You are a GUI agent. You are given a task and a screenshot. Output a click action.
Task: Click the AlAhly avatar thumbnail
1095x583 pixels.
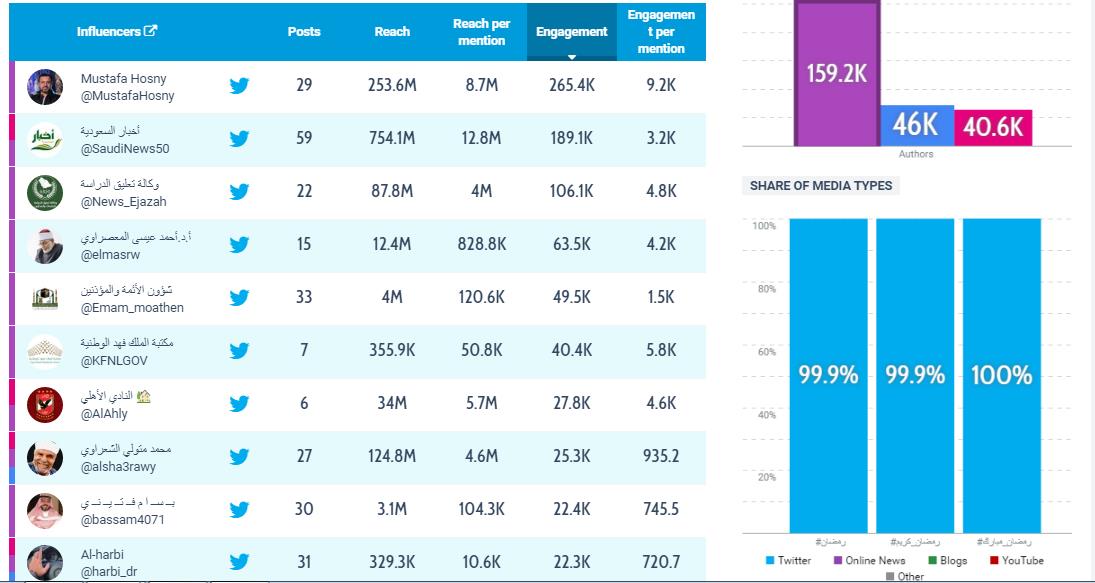pos(45,404)
